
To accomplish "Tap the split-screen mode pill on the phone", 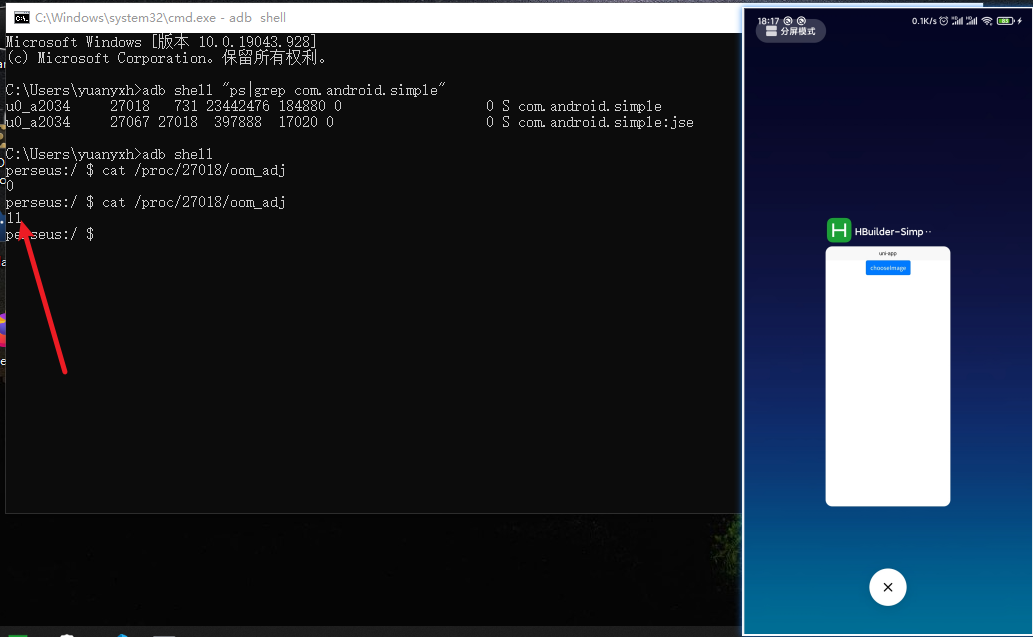I will 791,31.
